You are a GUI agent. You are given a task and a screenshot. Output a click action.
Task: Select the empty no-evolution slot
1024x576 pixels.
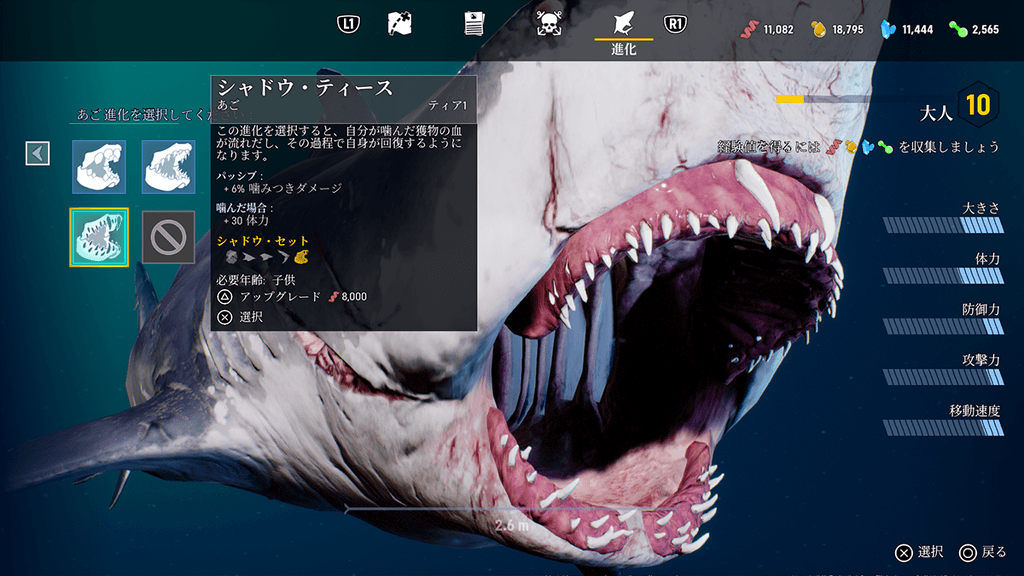[x=168, y=237]
